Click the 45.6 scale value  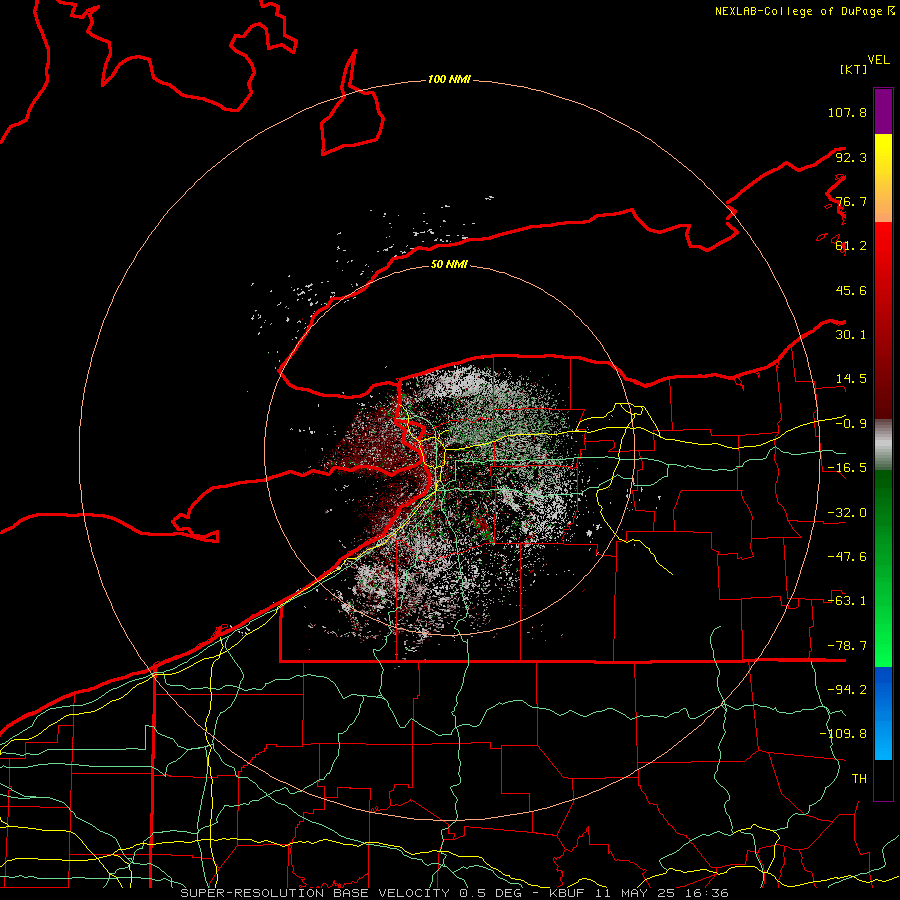pyautogui.click(x=851, y=290)
